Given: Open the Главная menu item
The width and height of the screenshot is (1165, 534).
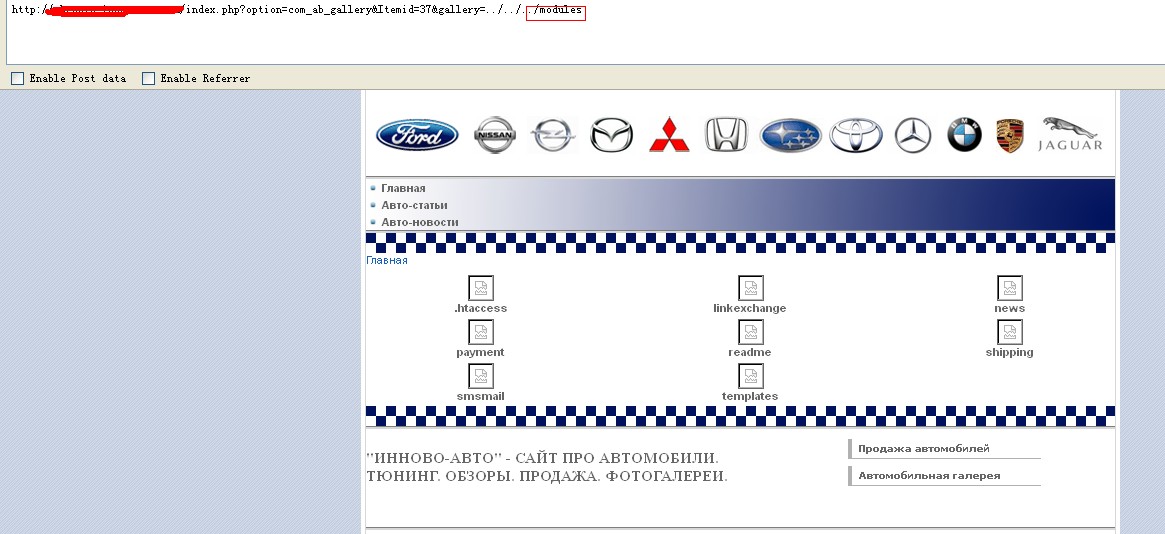Looking at the screenshot, I should click(403, 188).
